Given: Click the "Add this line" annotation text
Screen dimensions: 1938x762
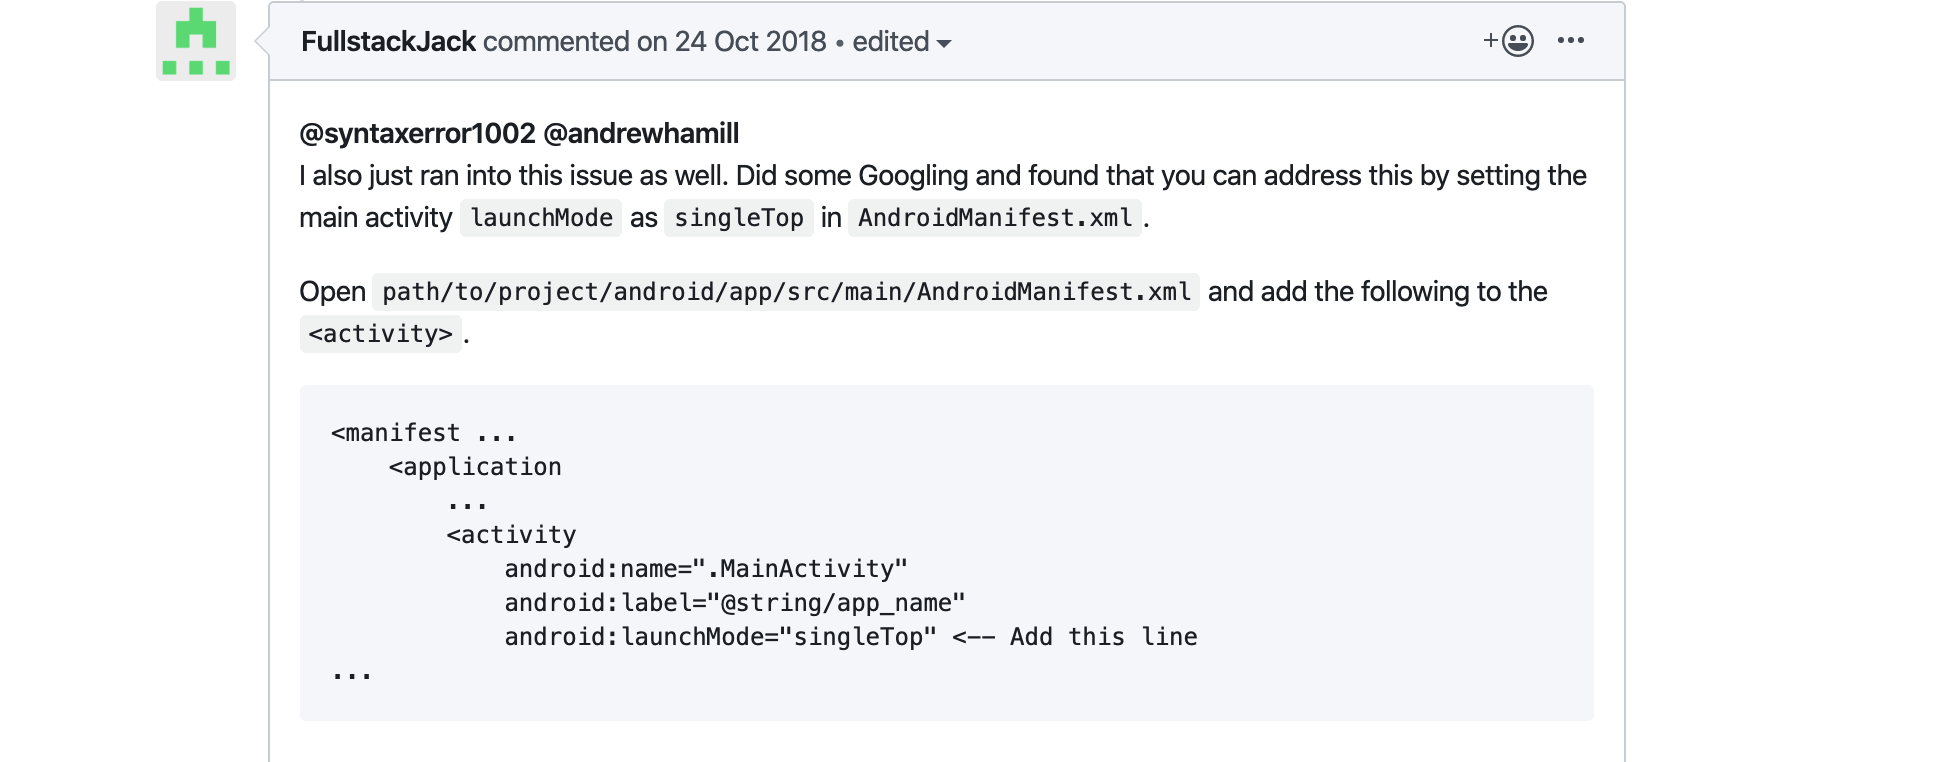Looking at the screenshot, I should click(1103, 637).
